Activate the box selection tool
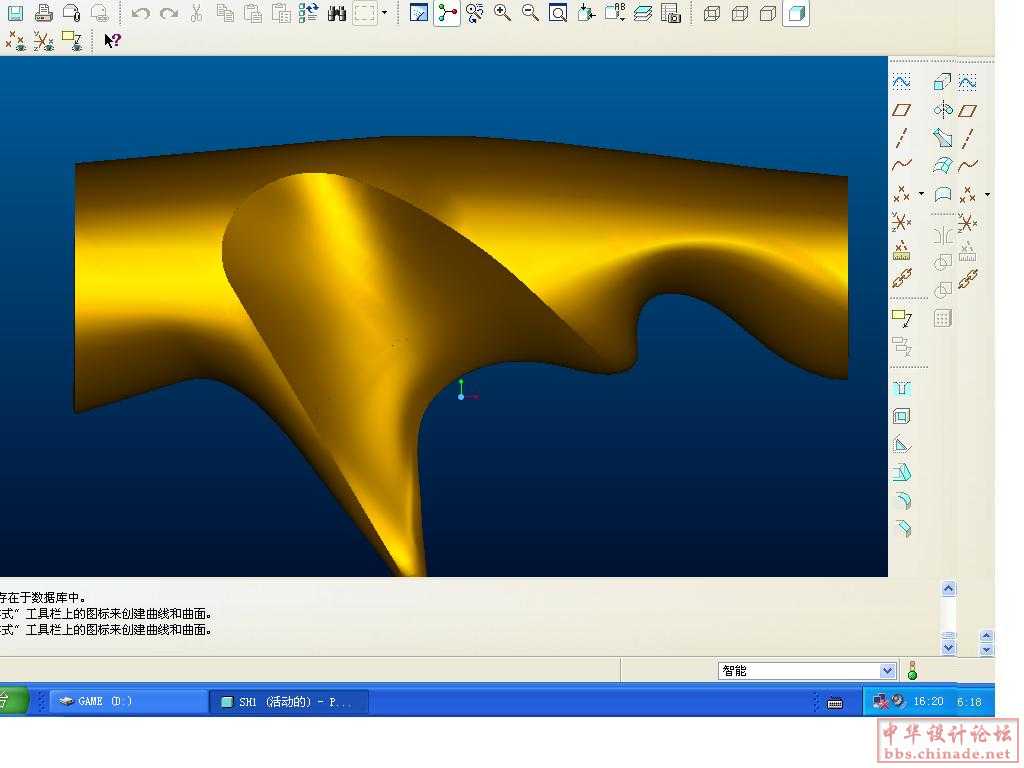 click(x=365, y=13)
